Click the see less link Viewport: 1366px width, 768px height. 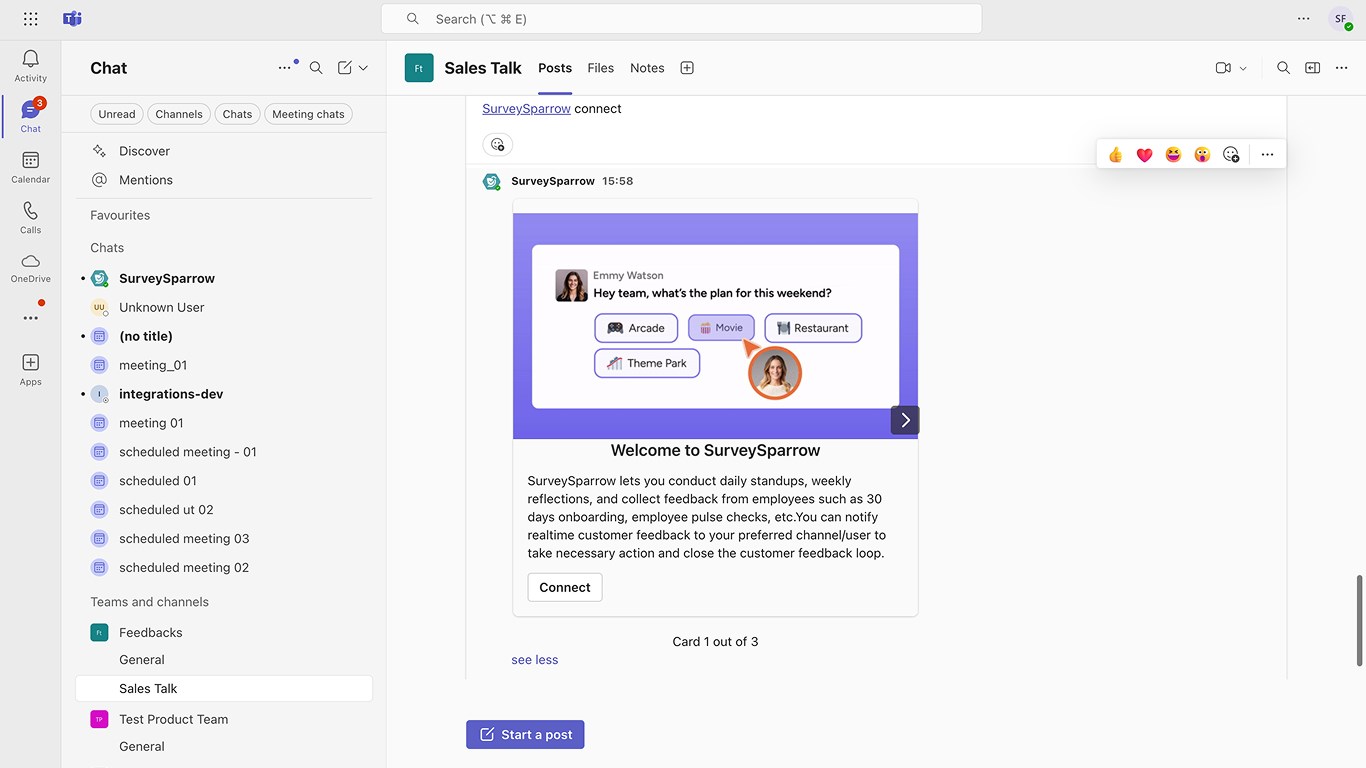click(x=535, y=660)
